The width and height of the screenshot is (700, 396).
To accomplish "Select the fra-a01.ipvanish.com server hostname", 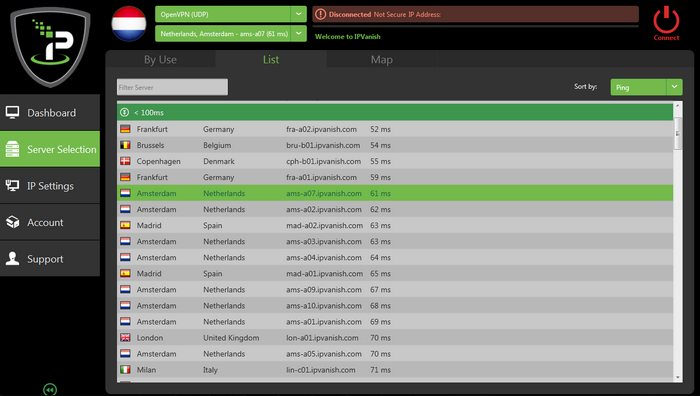I will [x=321, y=177].
